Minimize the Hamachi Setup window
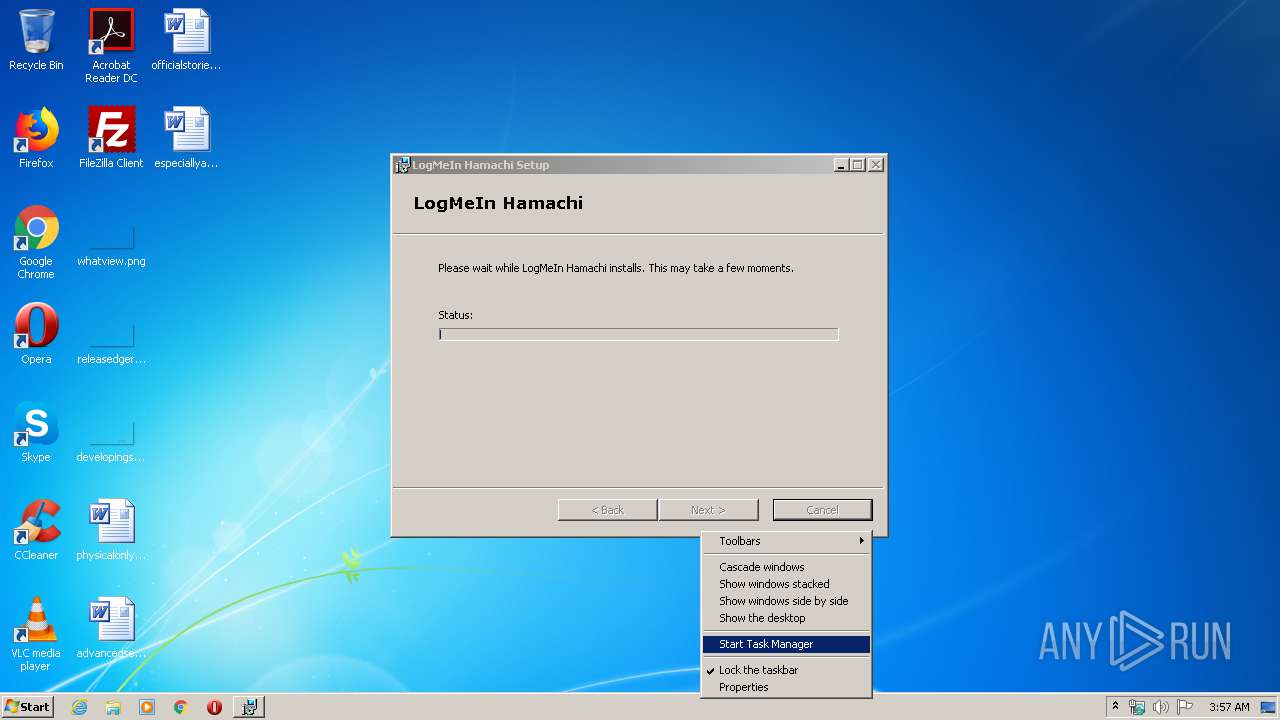 pos(841,165)
